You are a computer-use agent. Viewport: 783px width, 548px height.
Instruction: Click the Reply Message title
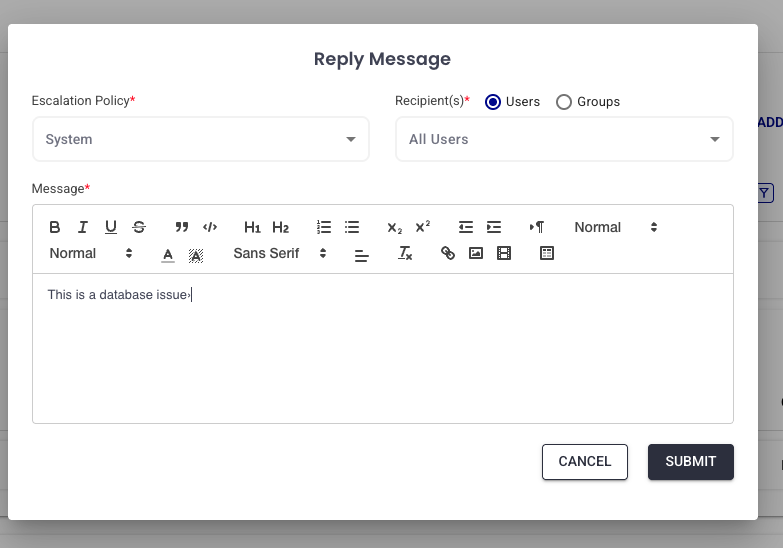382,59
